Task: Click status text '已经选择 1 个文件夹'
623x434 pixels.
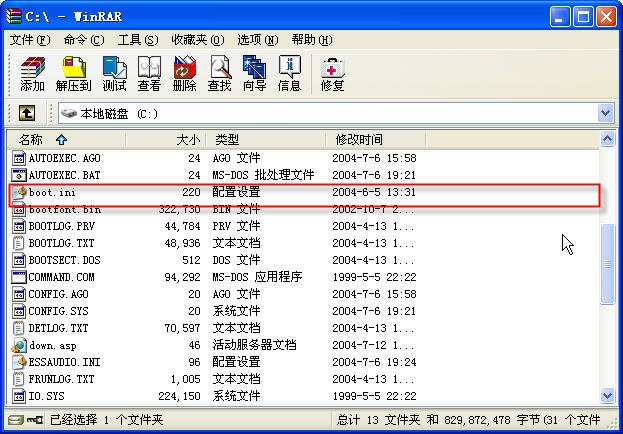Action: coord(106,420)
